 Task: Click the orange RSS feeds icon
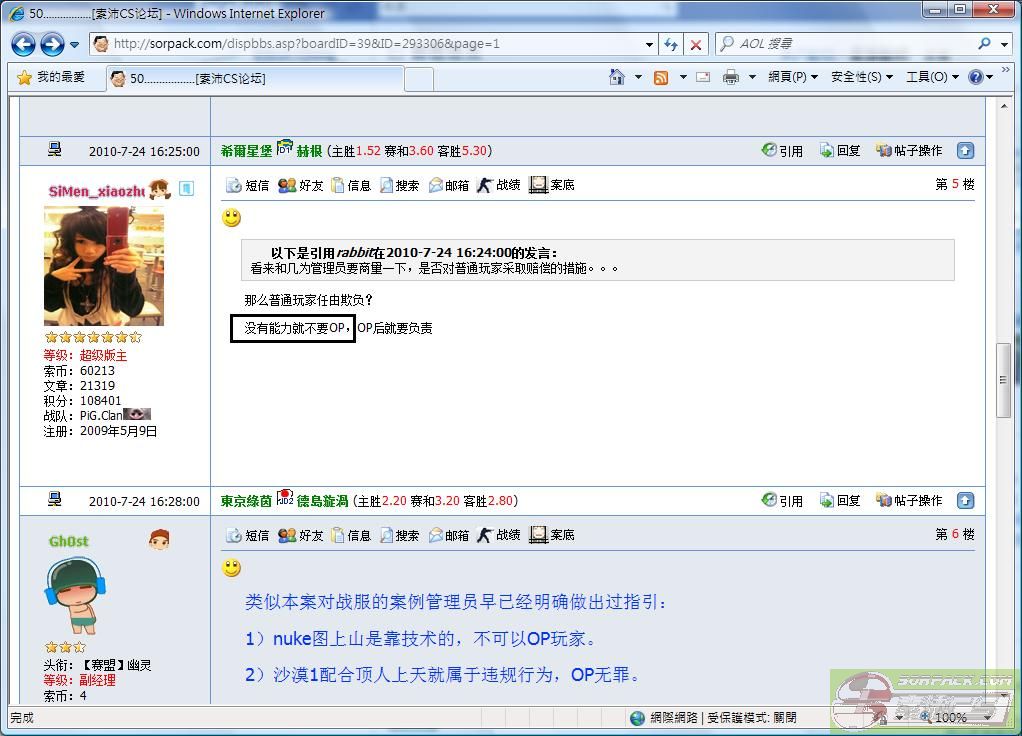click(x=661, y=77)
